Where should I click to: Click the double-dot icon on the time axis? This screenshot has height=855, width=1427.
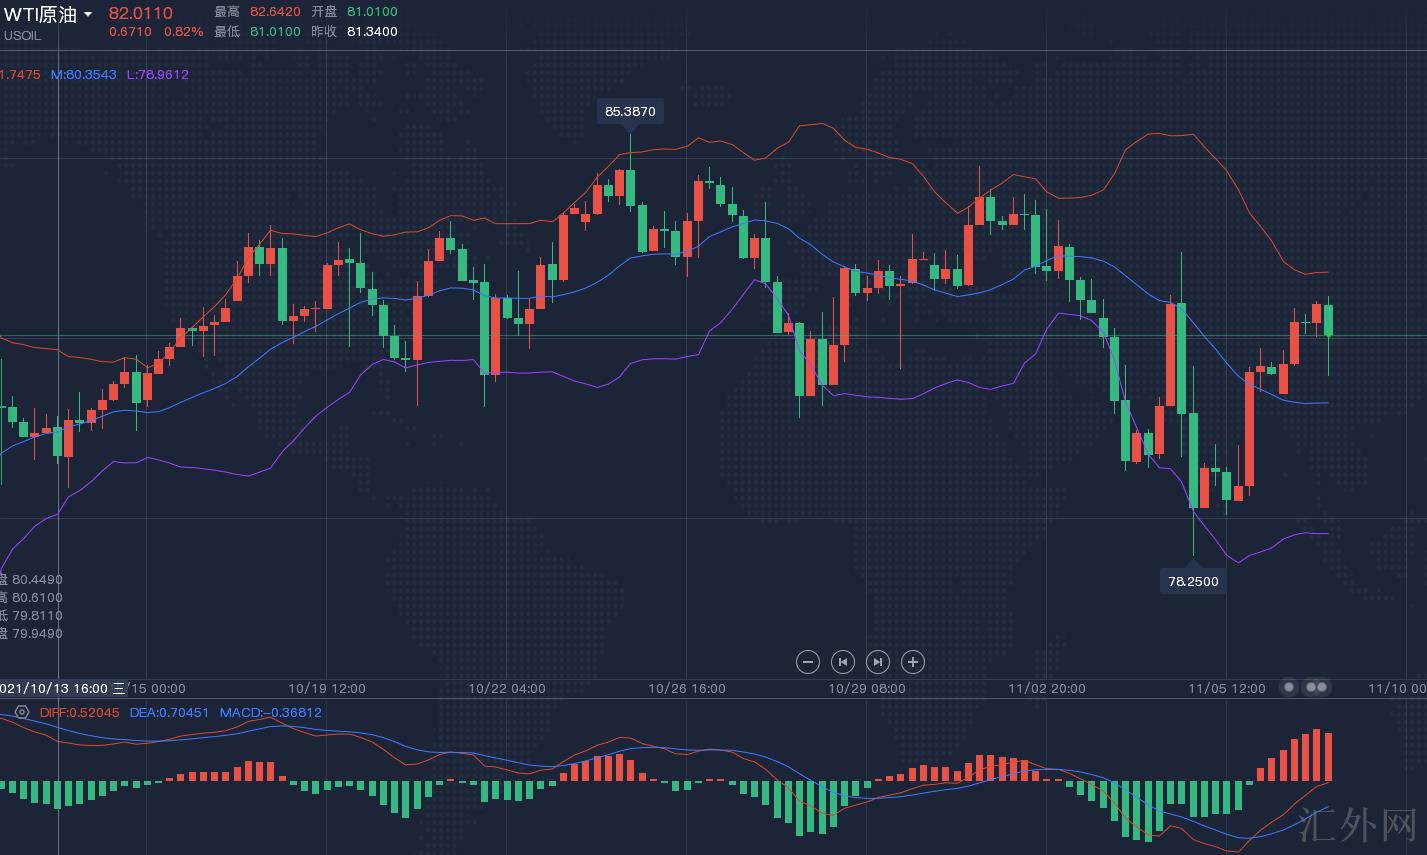click(1317, 687)
